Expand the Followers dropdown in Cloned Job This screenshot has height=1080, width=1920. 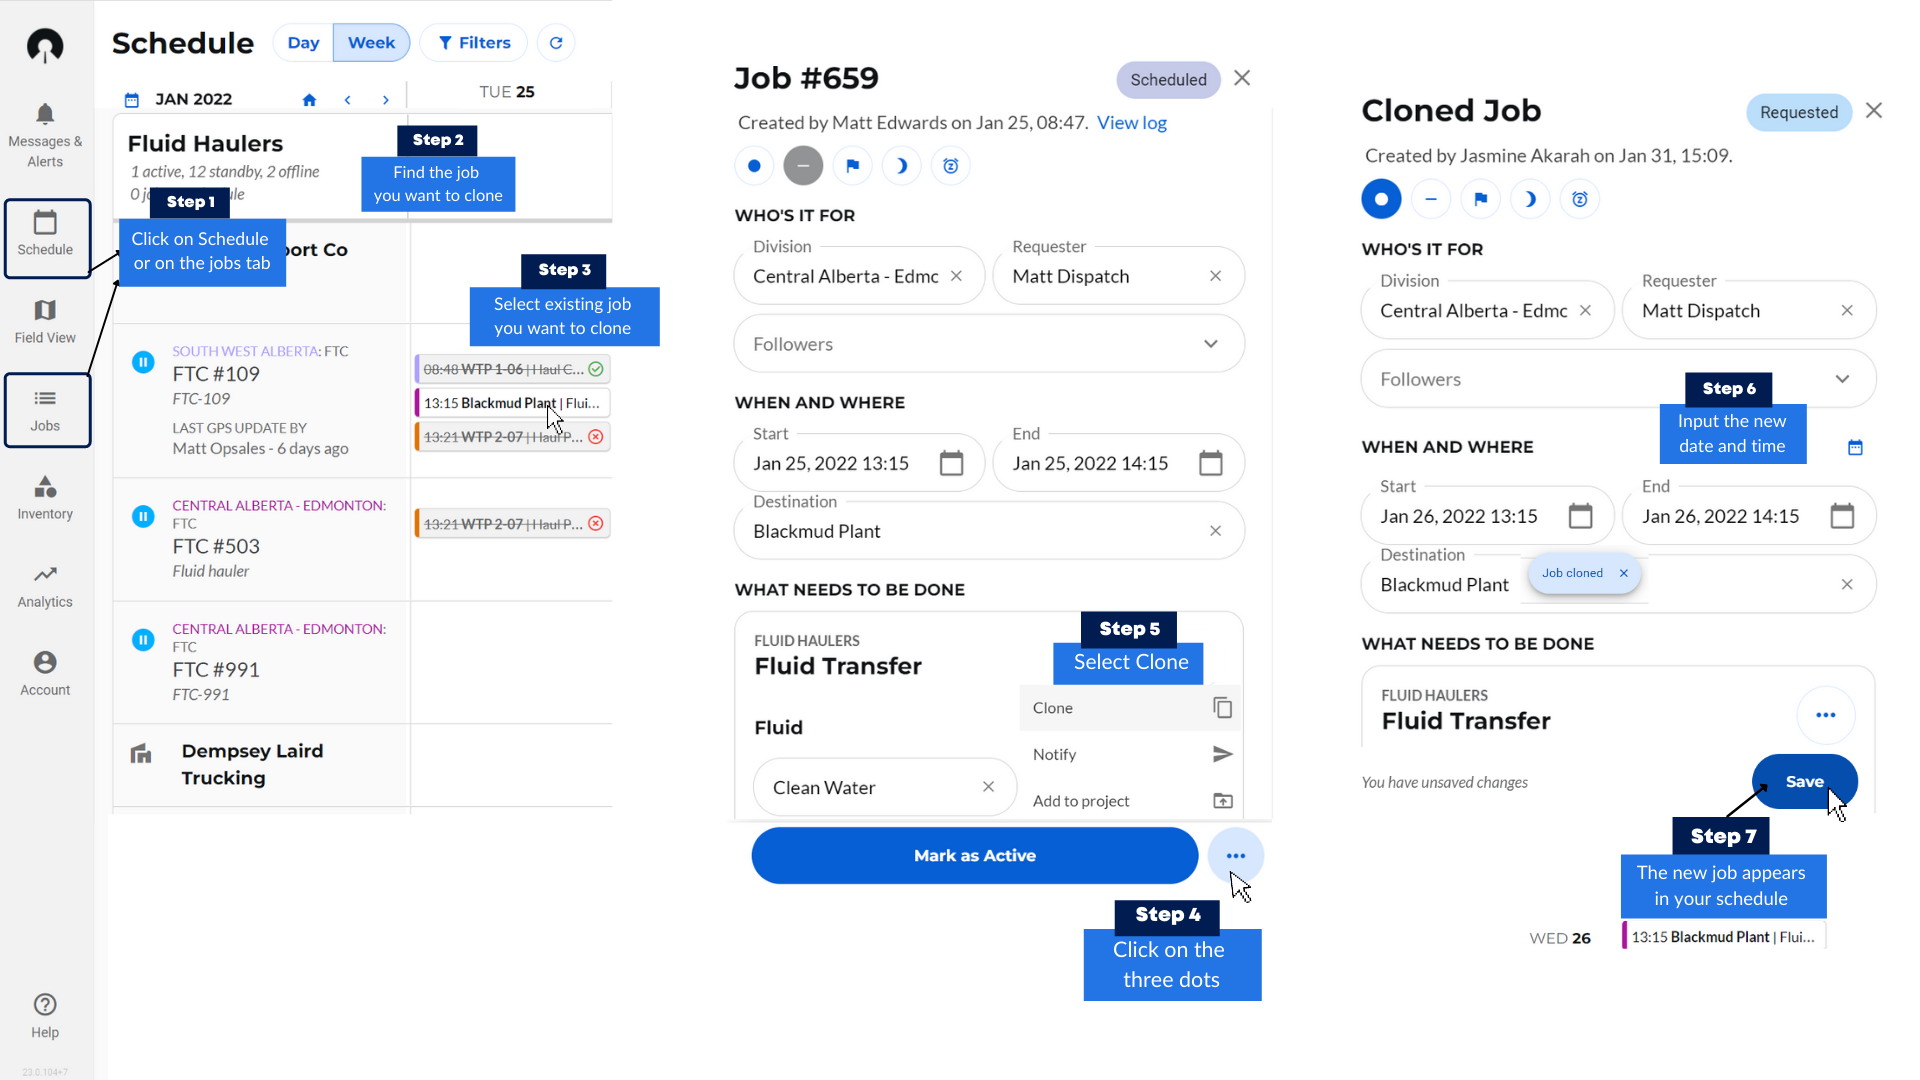tap(1842, 379)
